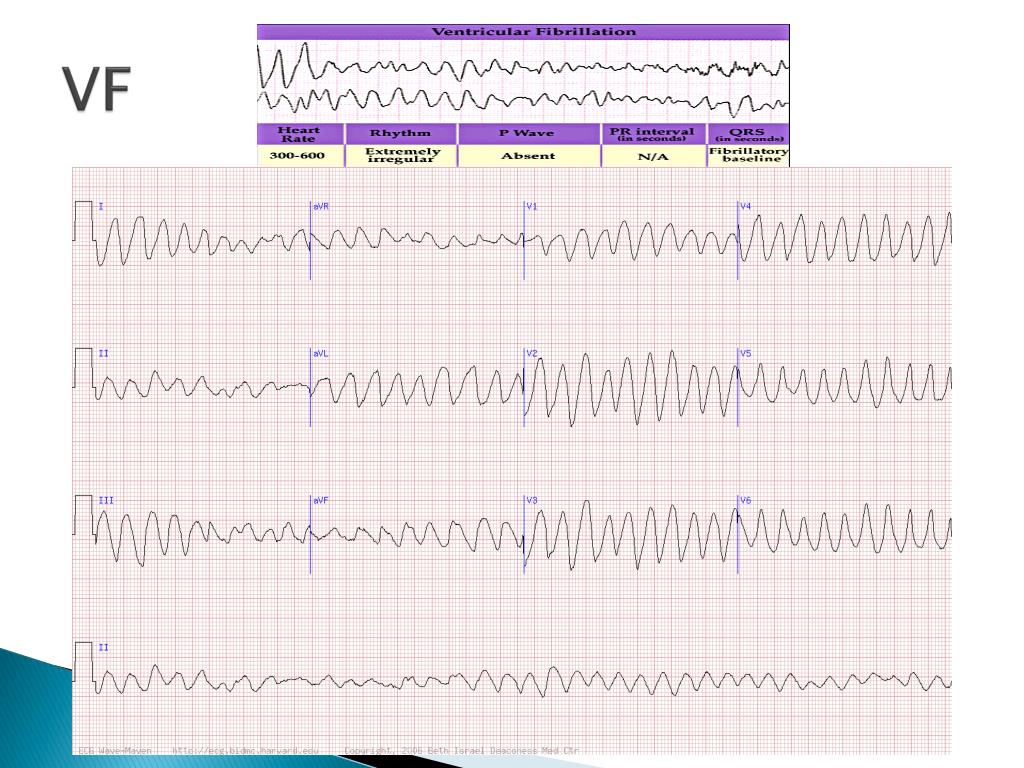1024x768 pixels.
Task: Click the Beth Israel Deaconess copyright text
Action: pos(461,751)
